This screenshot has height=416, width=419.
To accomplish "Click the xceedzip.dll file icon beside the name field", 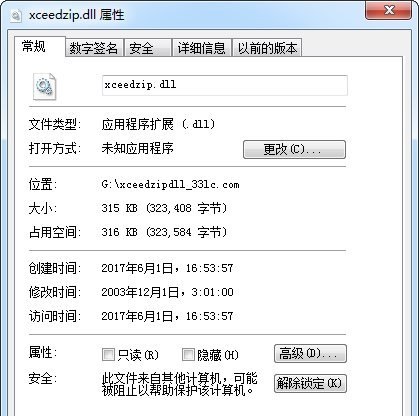I will [x=44, y=86].
